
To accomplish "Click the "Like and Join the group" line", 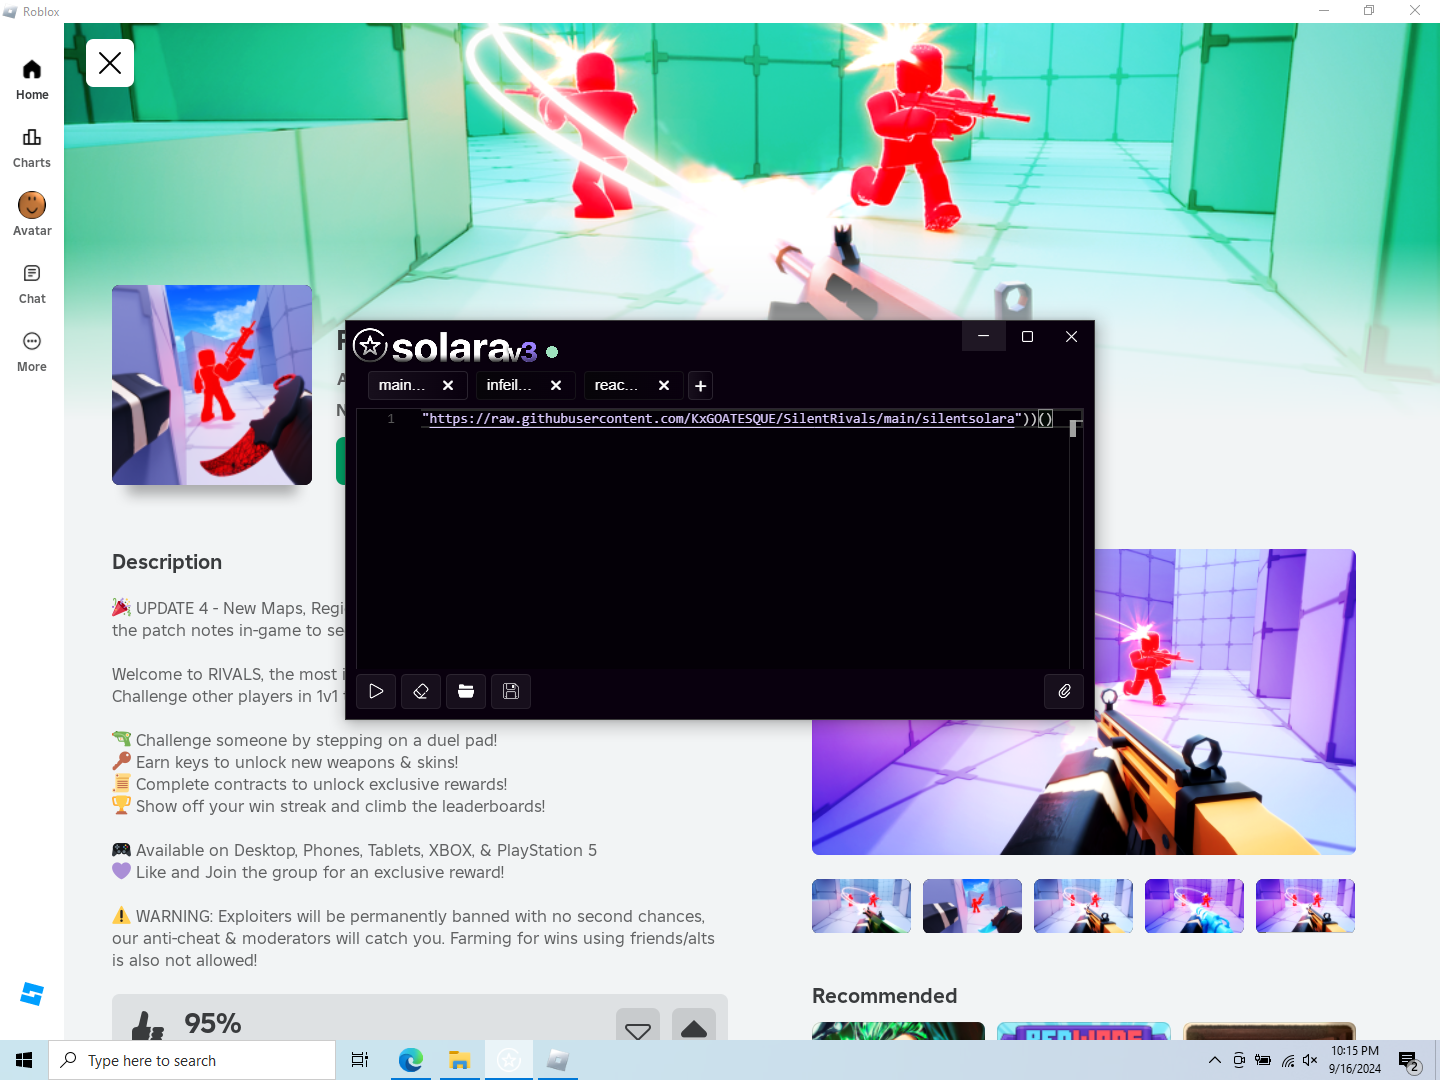I will click(308, 872).
